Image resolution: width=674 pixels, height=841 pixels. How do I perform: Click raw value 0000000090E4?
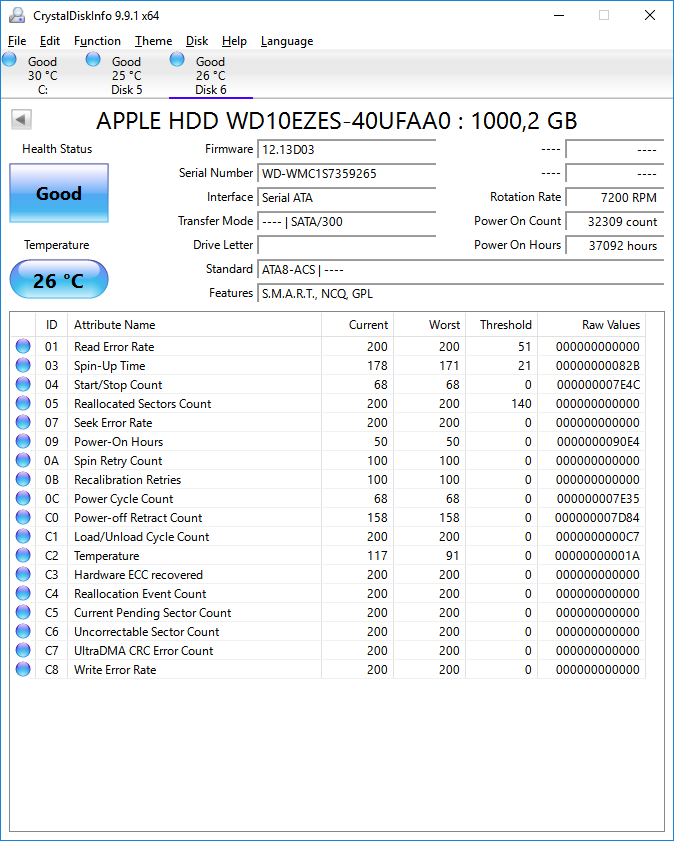(x=598, y=442)
